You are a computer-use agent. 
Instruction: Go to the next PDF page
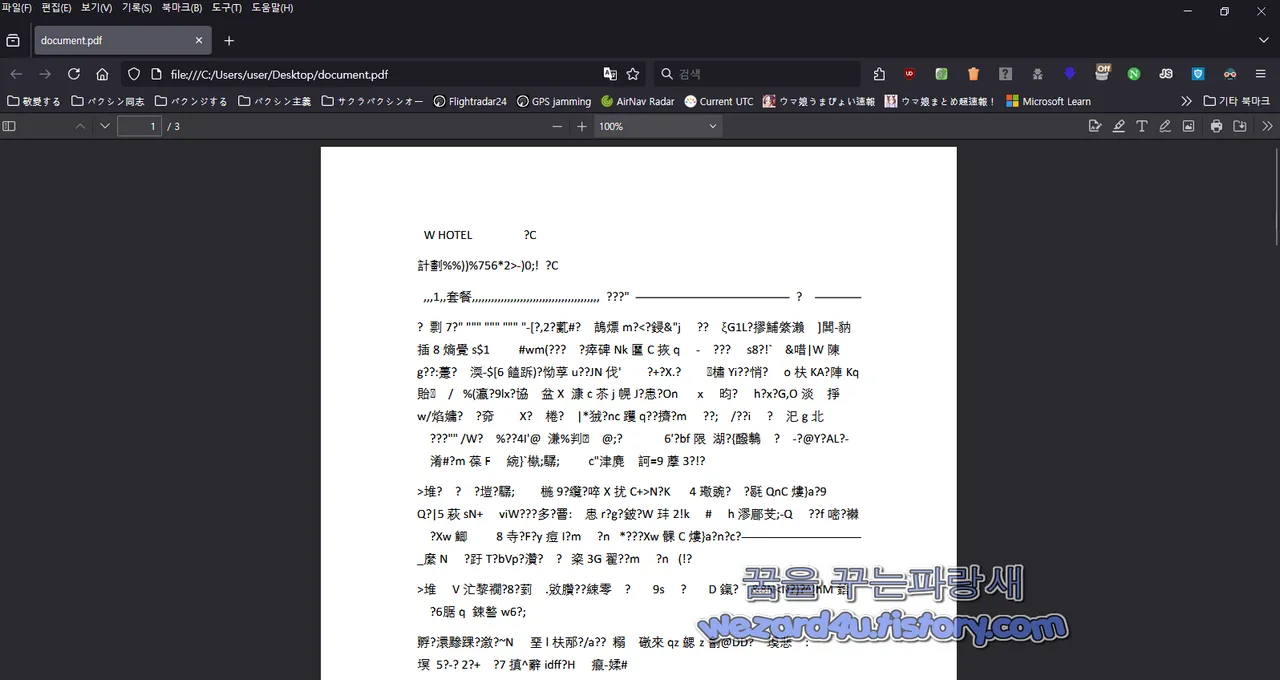(105, 126)
